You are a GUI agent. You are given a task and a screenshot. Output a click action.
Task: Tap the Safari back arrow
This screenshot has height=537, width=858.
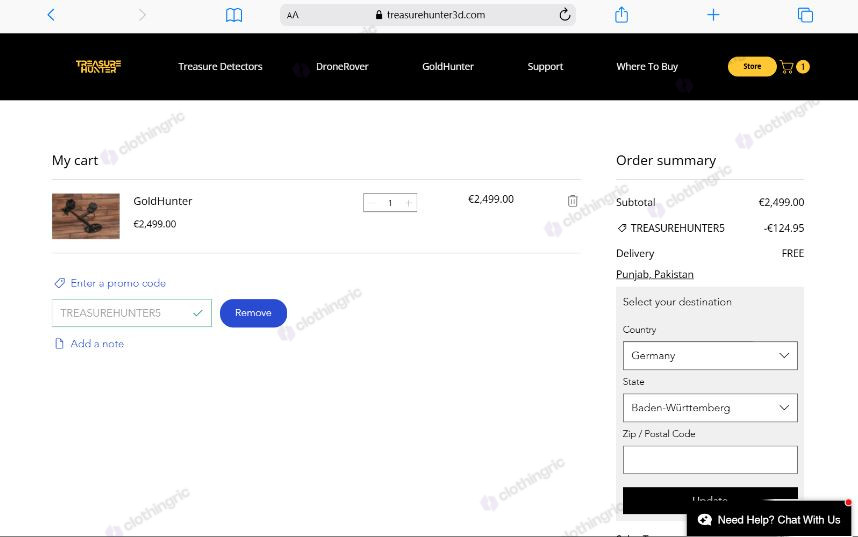pos(51,15)
